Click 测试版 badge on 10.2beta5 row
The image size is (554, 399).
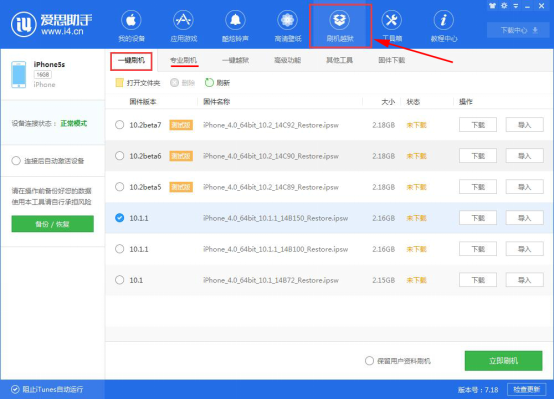coord(181,187)
